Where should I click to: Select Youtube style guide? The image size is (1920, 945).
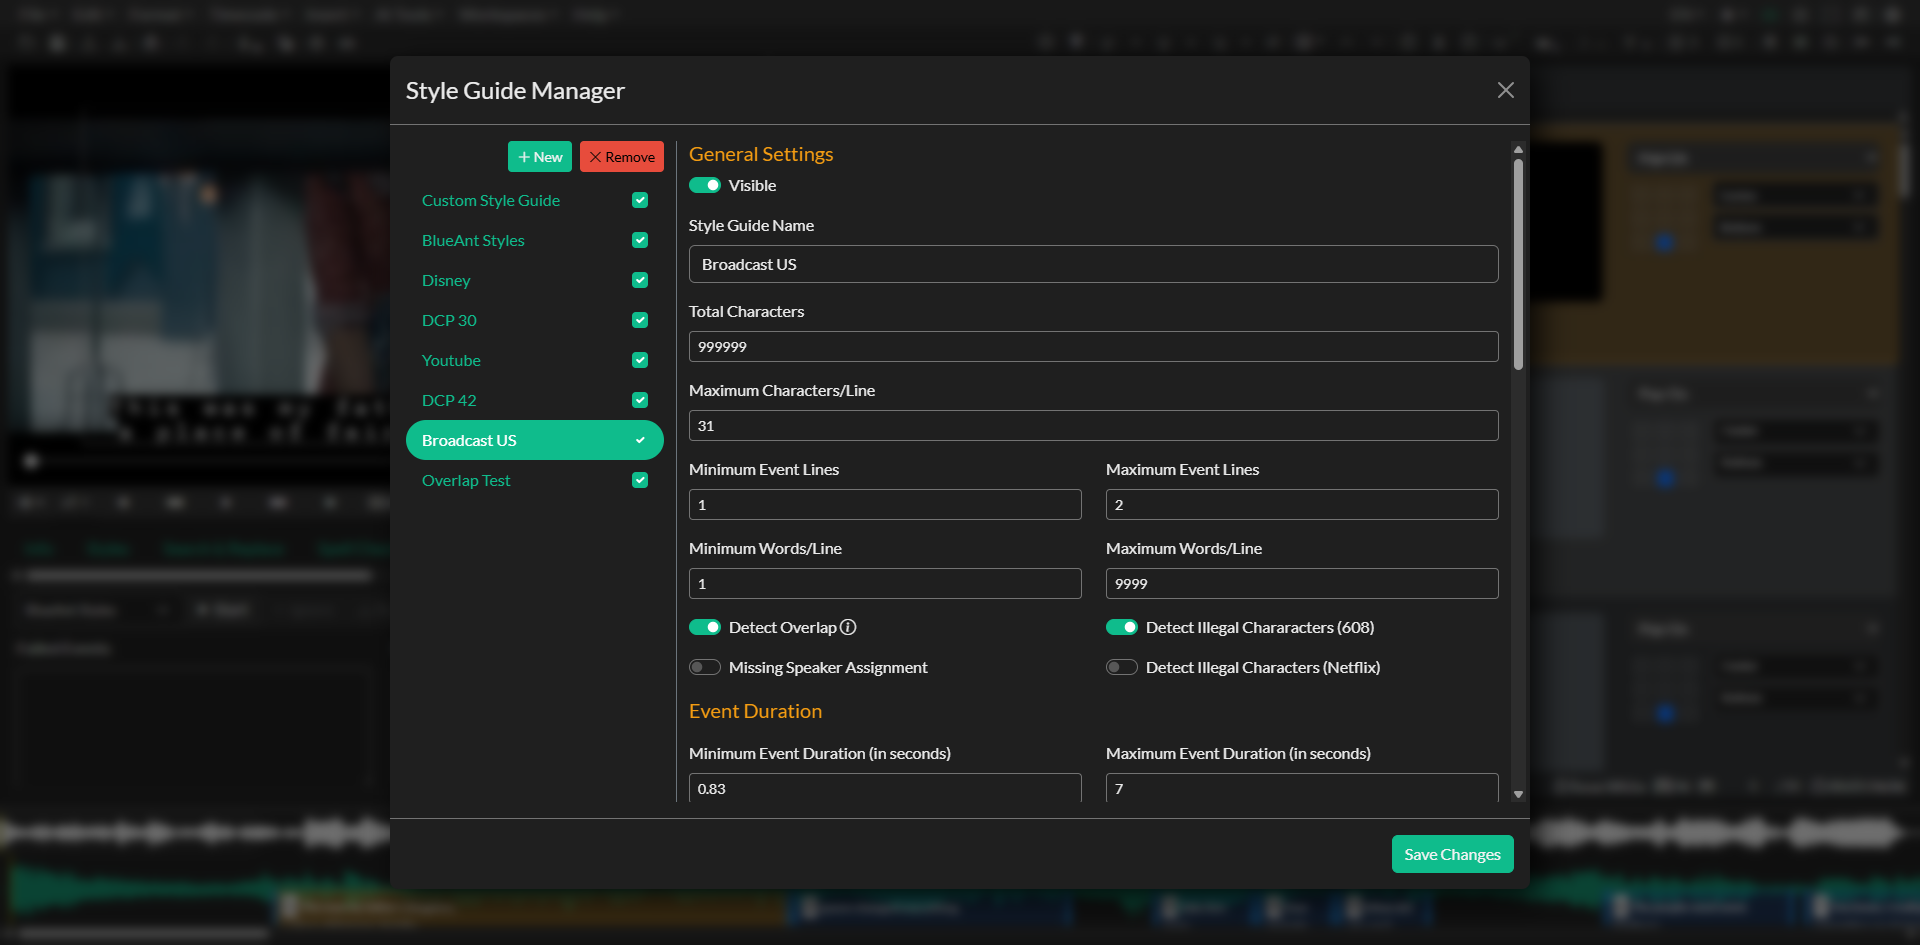(451, 360)
